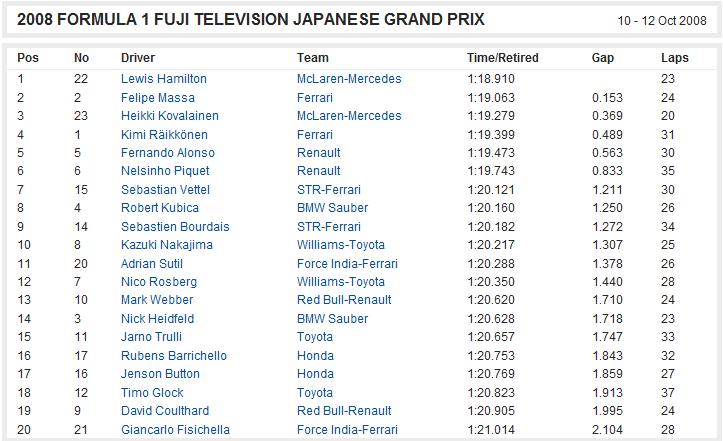This screenshot has width=723, height=441.
Task: Open Sebastian Vettel driver link
Action: point(165,190)
